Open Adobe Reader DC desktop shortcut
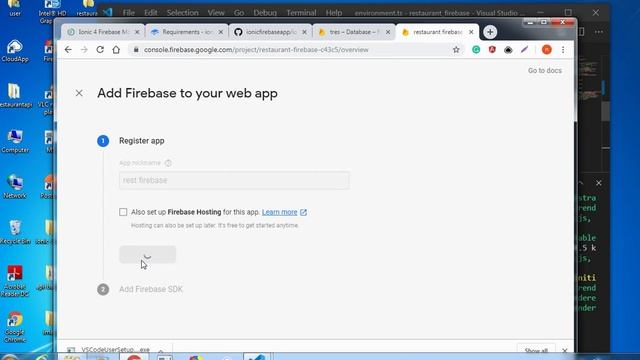This screenshot has height=360, width=640. pos(15,281)
